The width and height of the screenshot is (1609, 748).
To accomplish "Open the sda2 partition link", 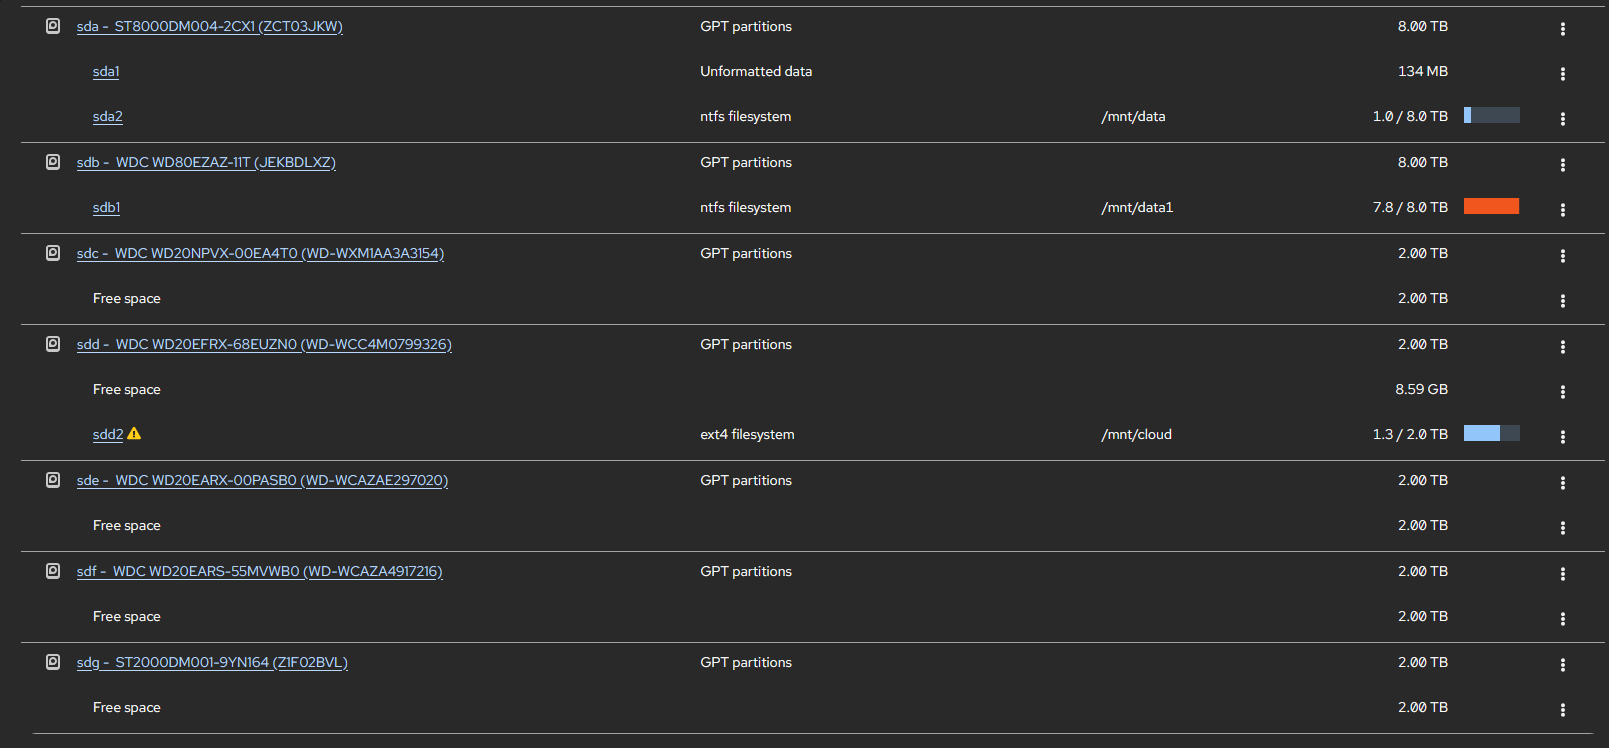I will pyautogui.click(x=107, y=116).
